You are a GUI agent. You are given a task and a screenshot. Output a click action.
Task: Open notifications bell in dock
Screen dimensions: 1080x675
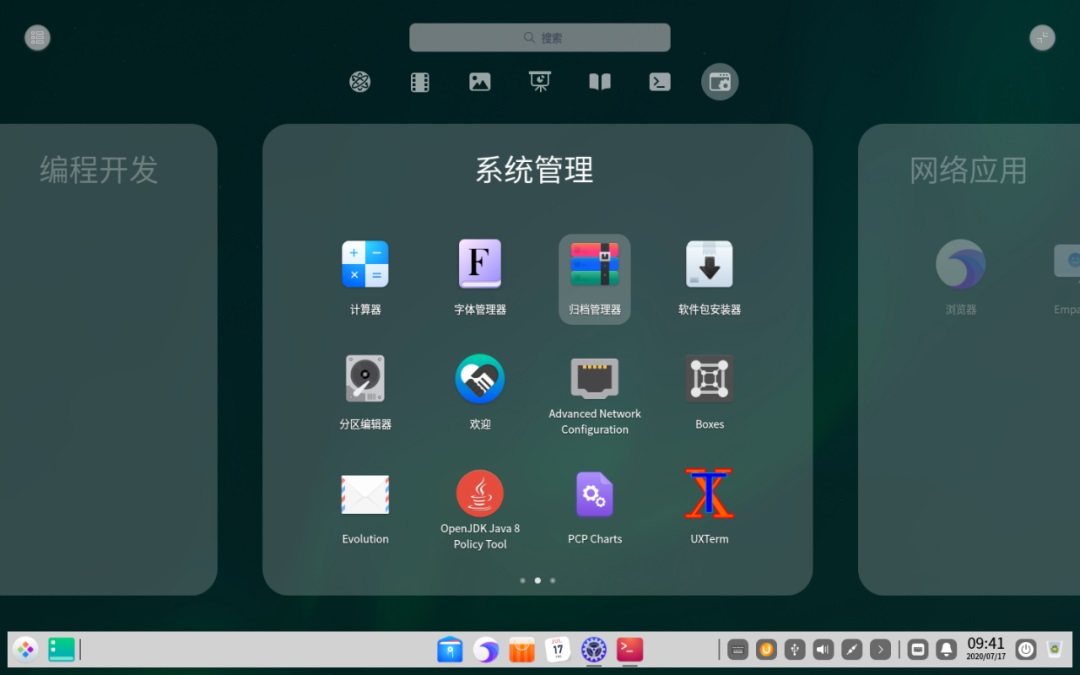[x=946, y=650]
